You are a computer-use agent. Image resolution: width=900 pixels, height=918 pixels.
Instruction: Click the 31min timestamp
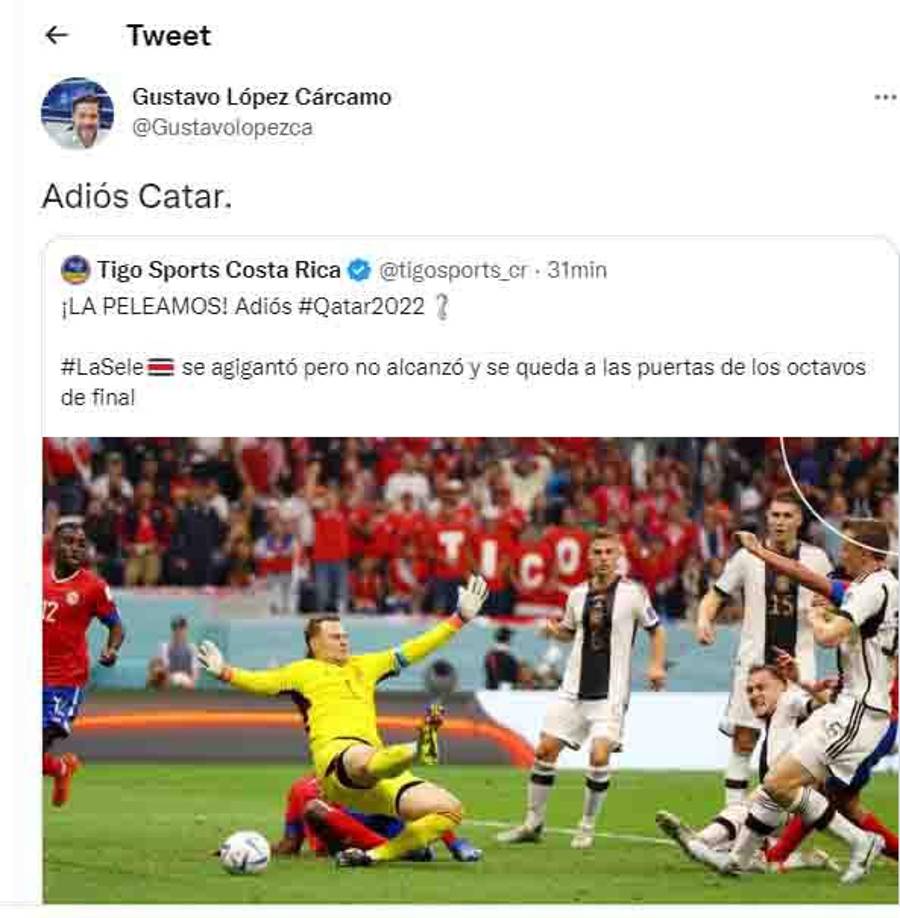[x=577, y=270]
